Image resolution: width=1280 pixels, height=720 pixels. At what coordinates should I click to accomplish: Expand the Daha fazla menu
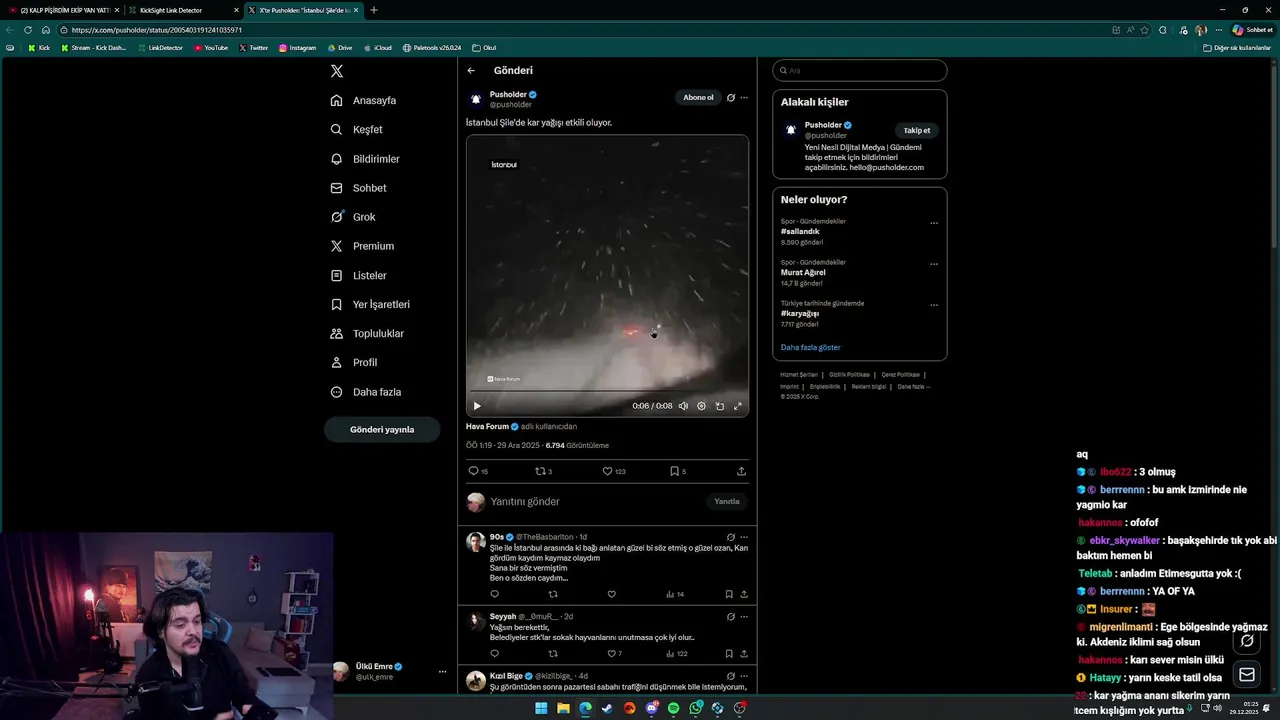click(366, 392)
